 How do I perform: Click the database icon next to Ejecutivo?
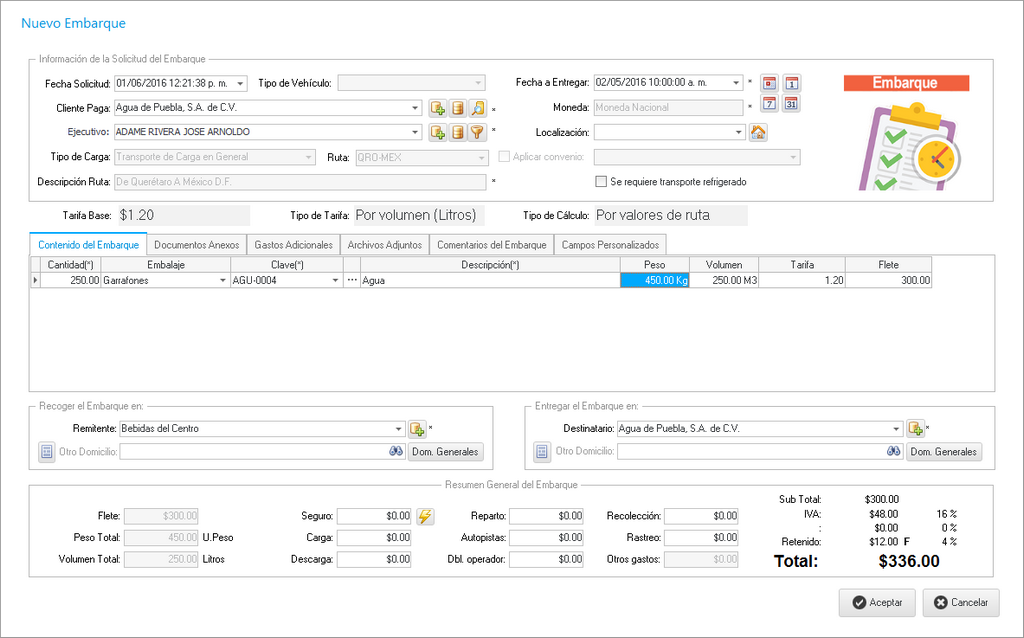(x=457, y=132)
